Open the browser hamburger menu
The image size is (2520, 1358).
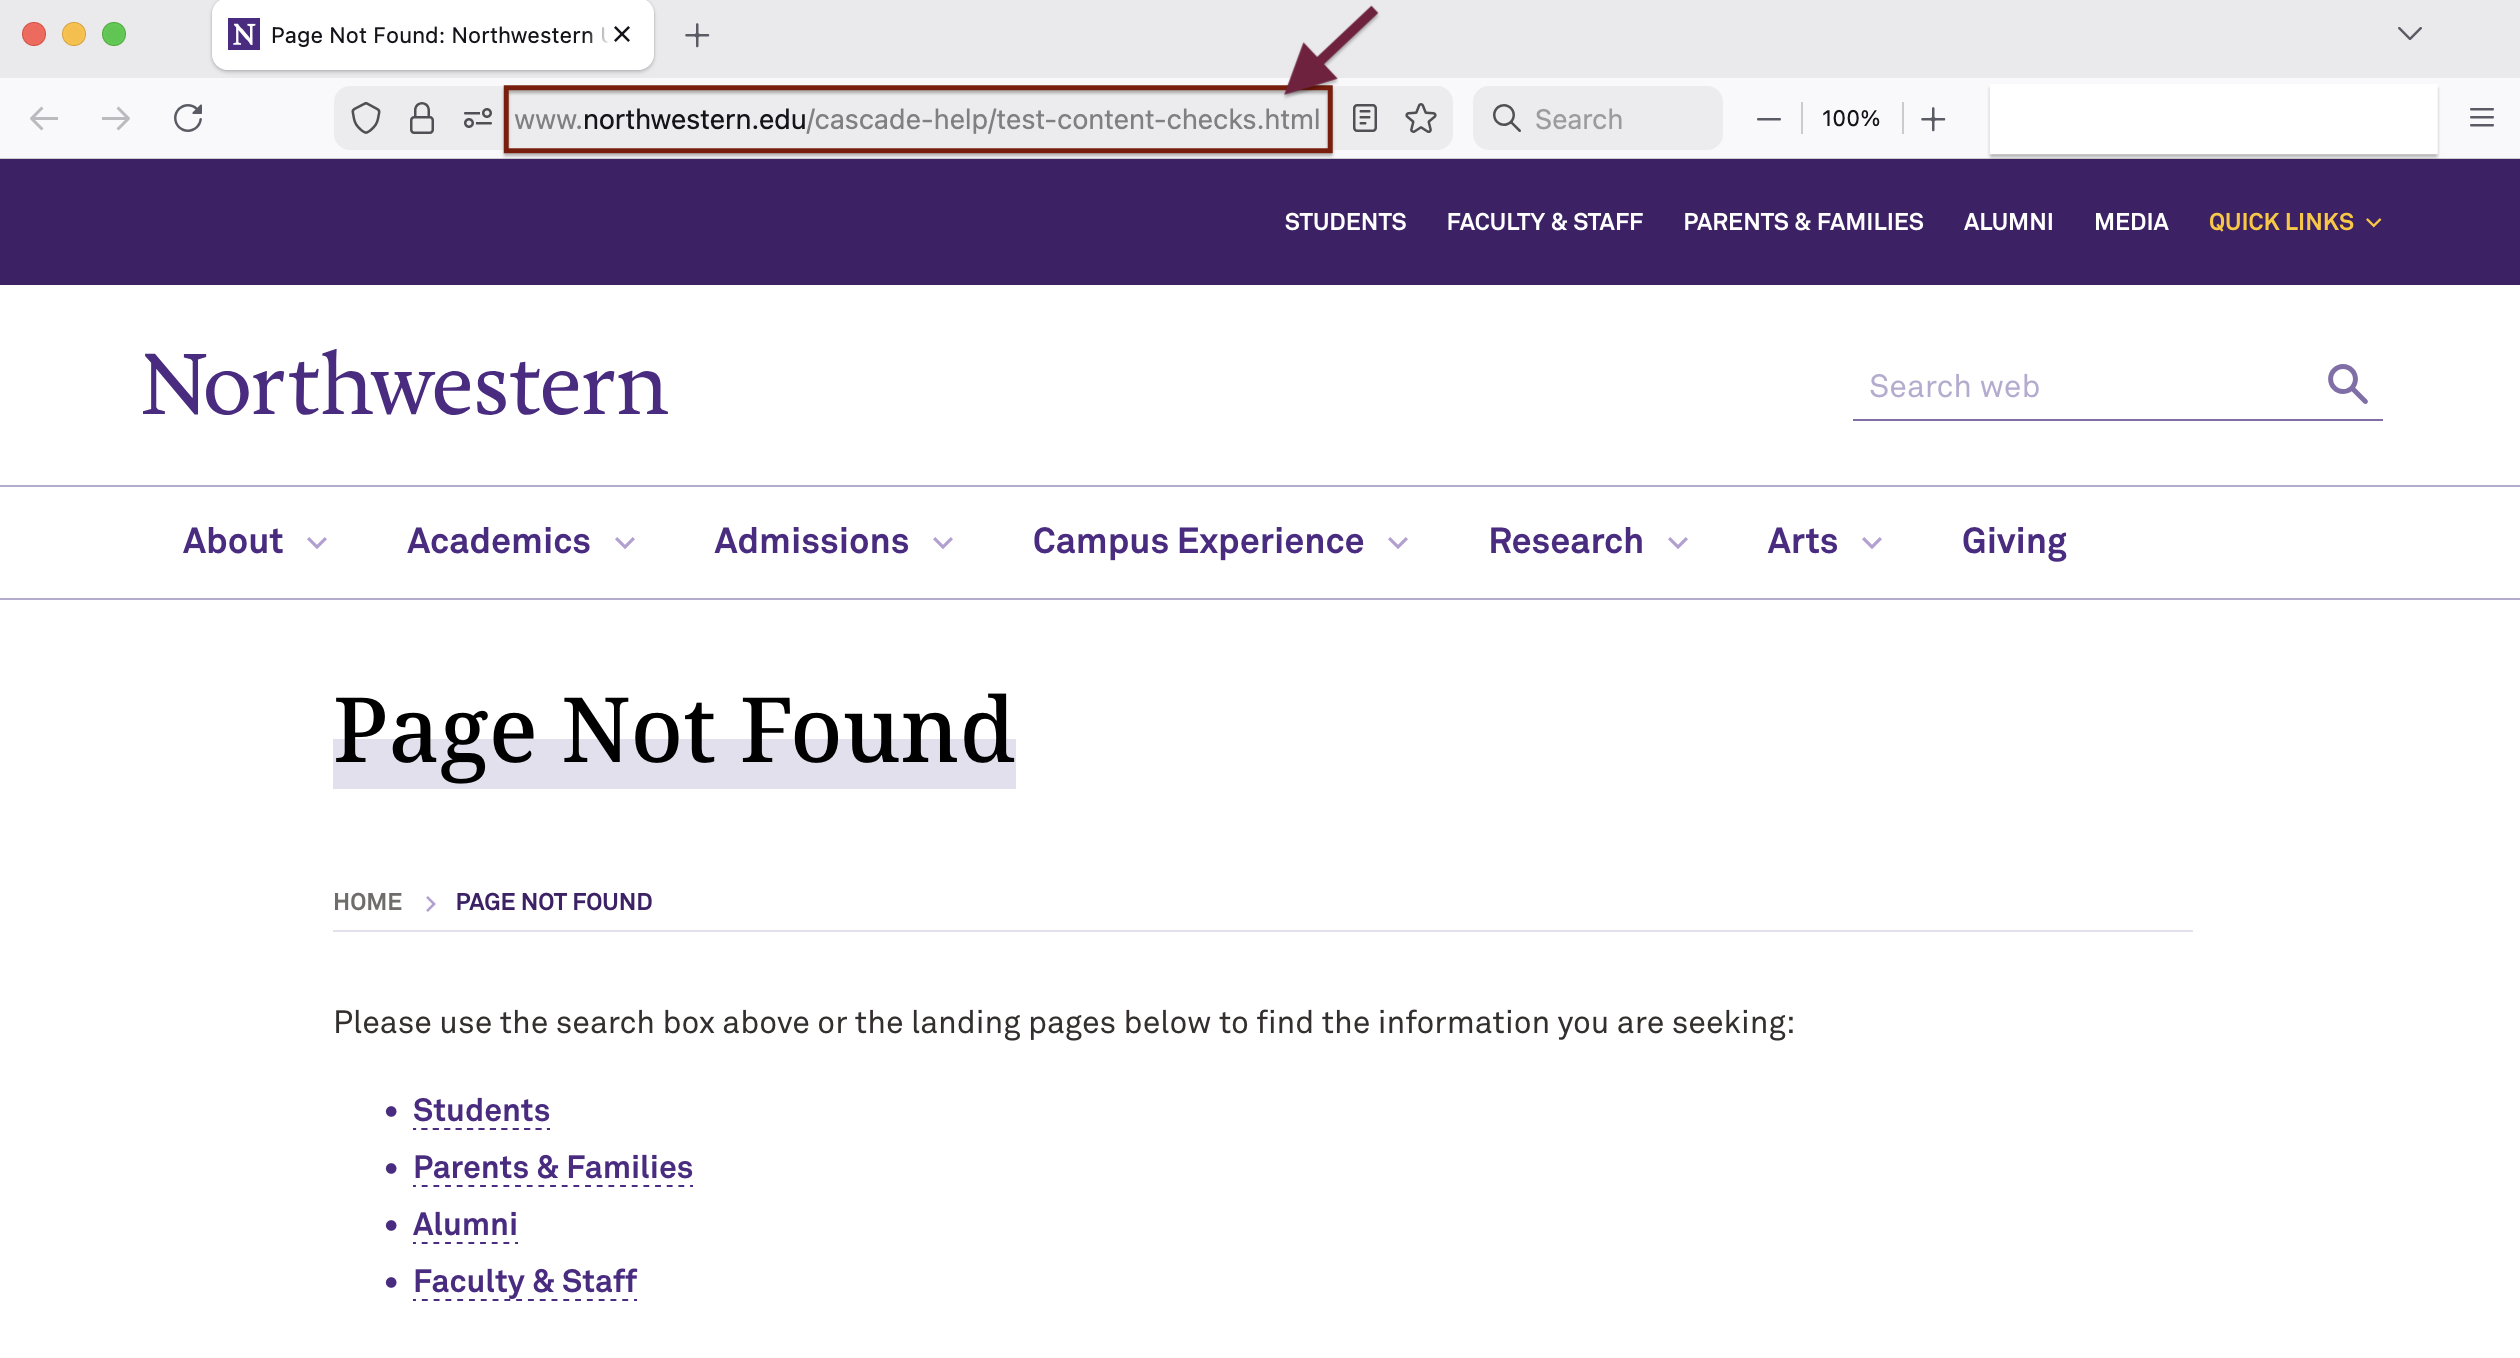click(2481, 118)
